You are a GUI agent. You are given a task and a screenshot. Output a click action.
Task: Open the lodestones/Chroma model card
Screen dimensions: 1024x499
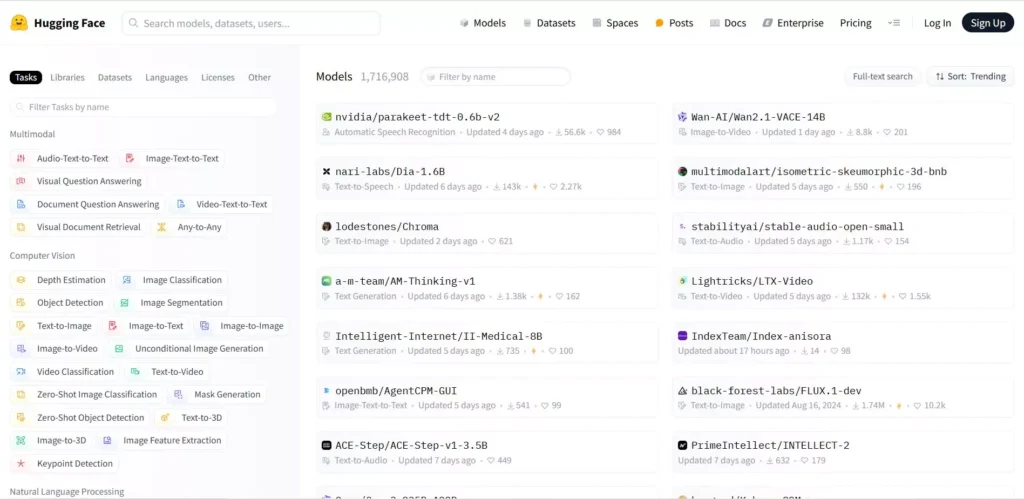coord(487,233)
